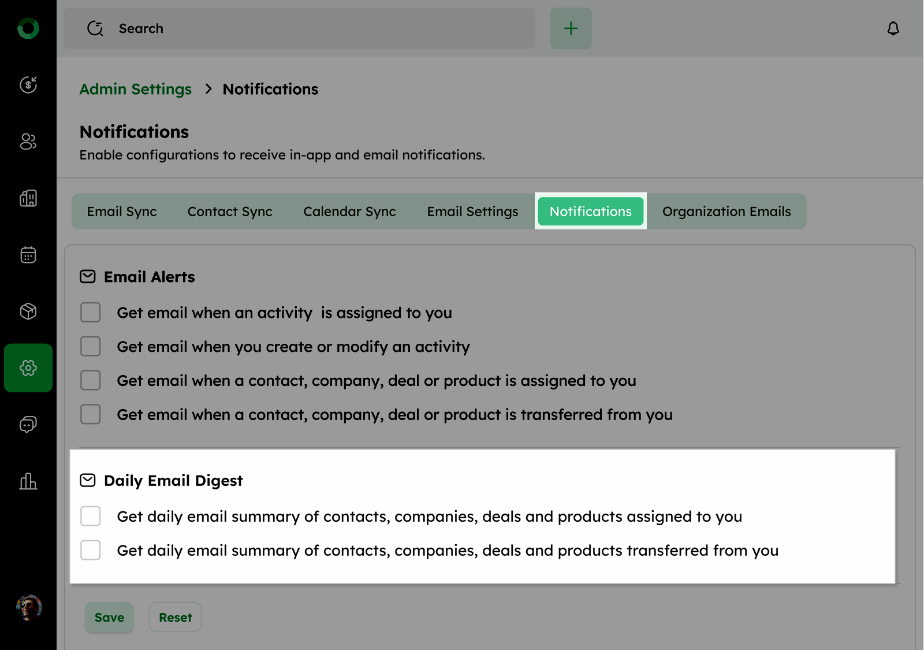Go to Admin Settings breadcrumb link
The height and width of the screenshot is (650, 924).
click(x=136, y=89)
